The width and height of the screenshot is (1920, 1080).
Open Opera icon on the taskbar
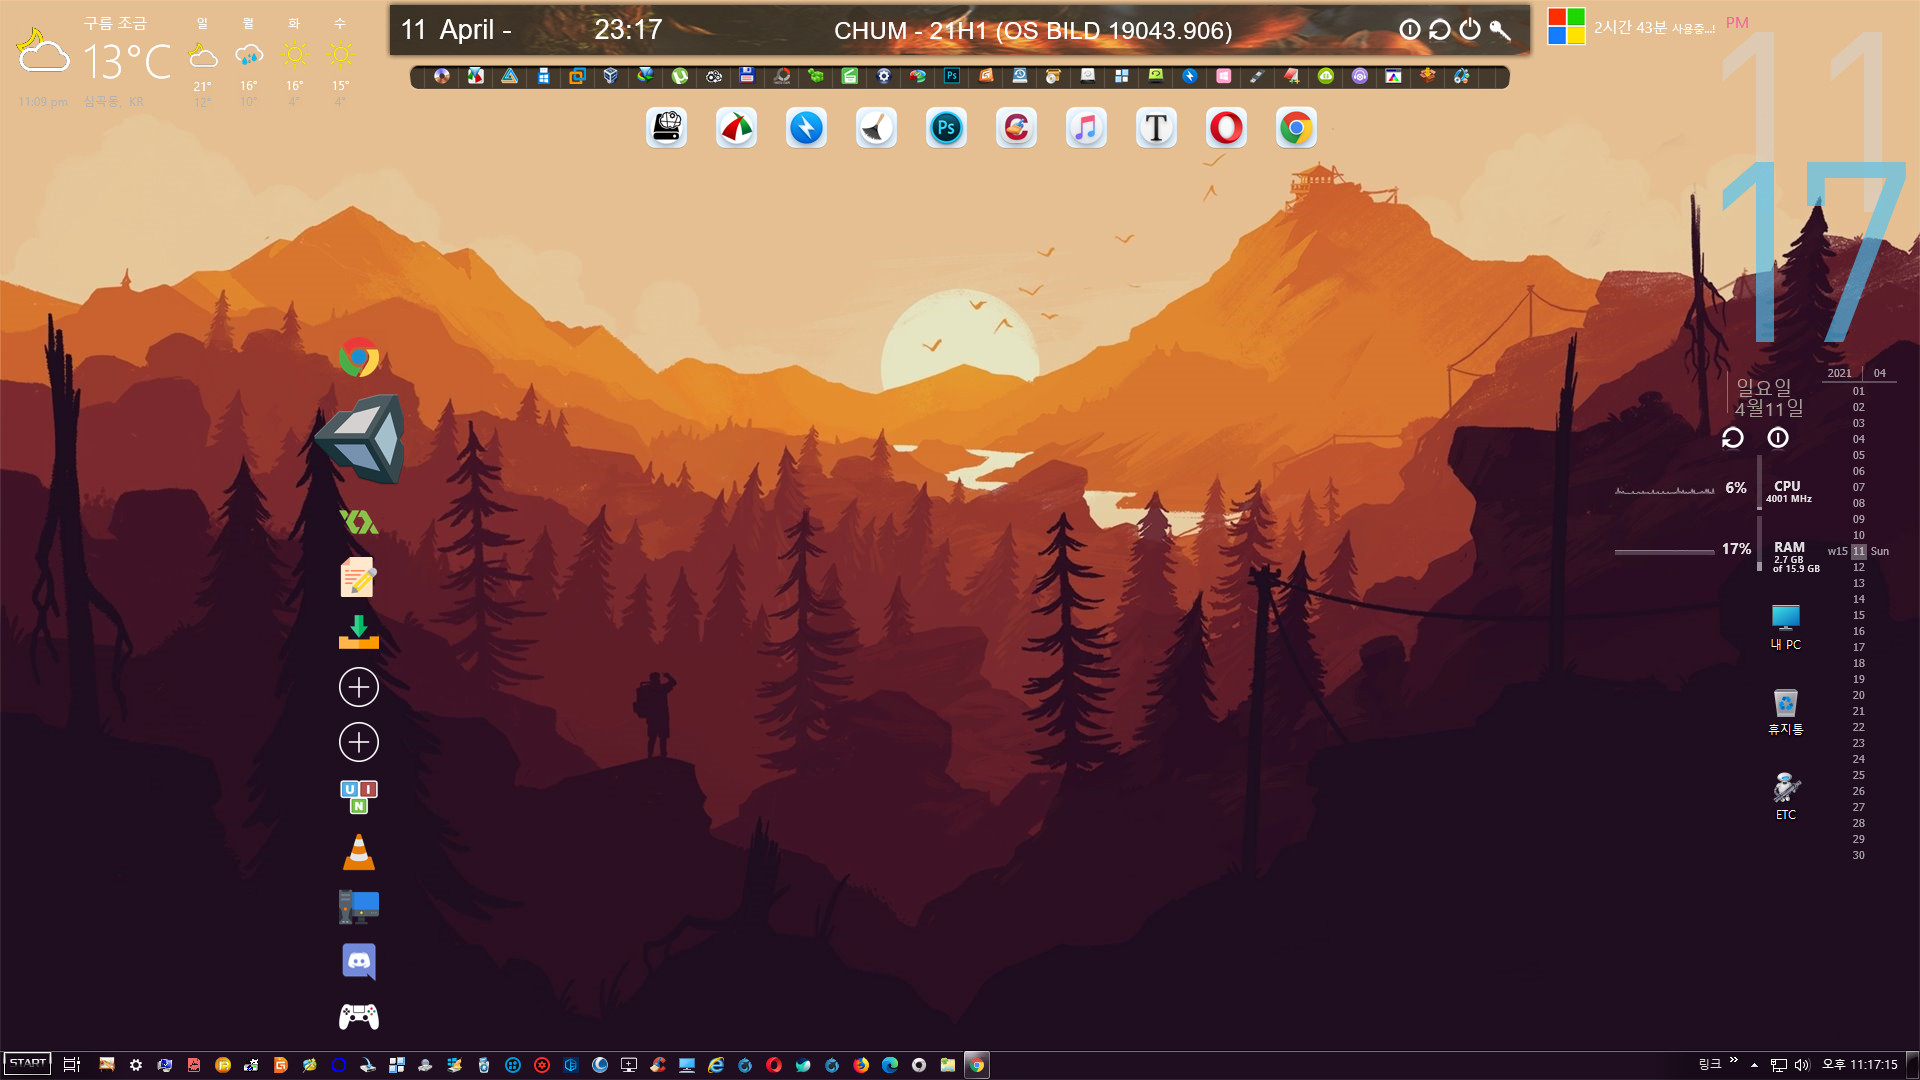[774, 1065]
